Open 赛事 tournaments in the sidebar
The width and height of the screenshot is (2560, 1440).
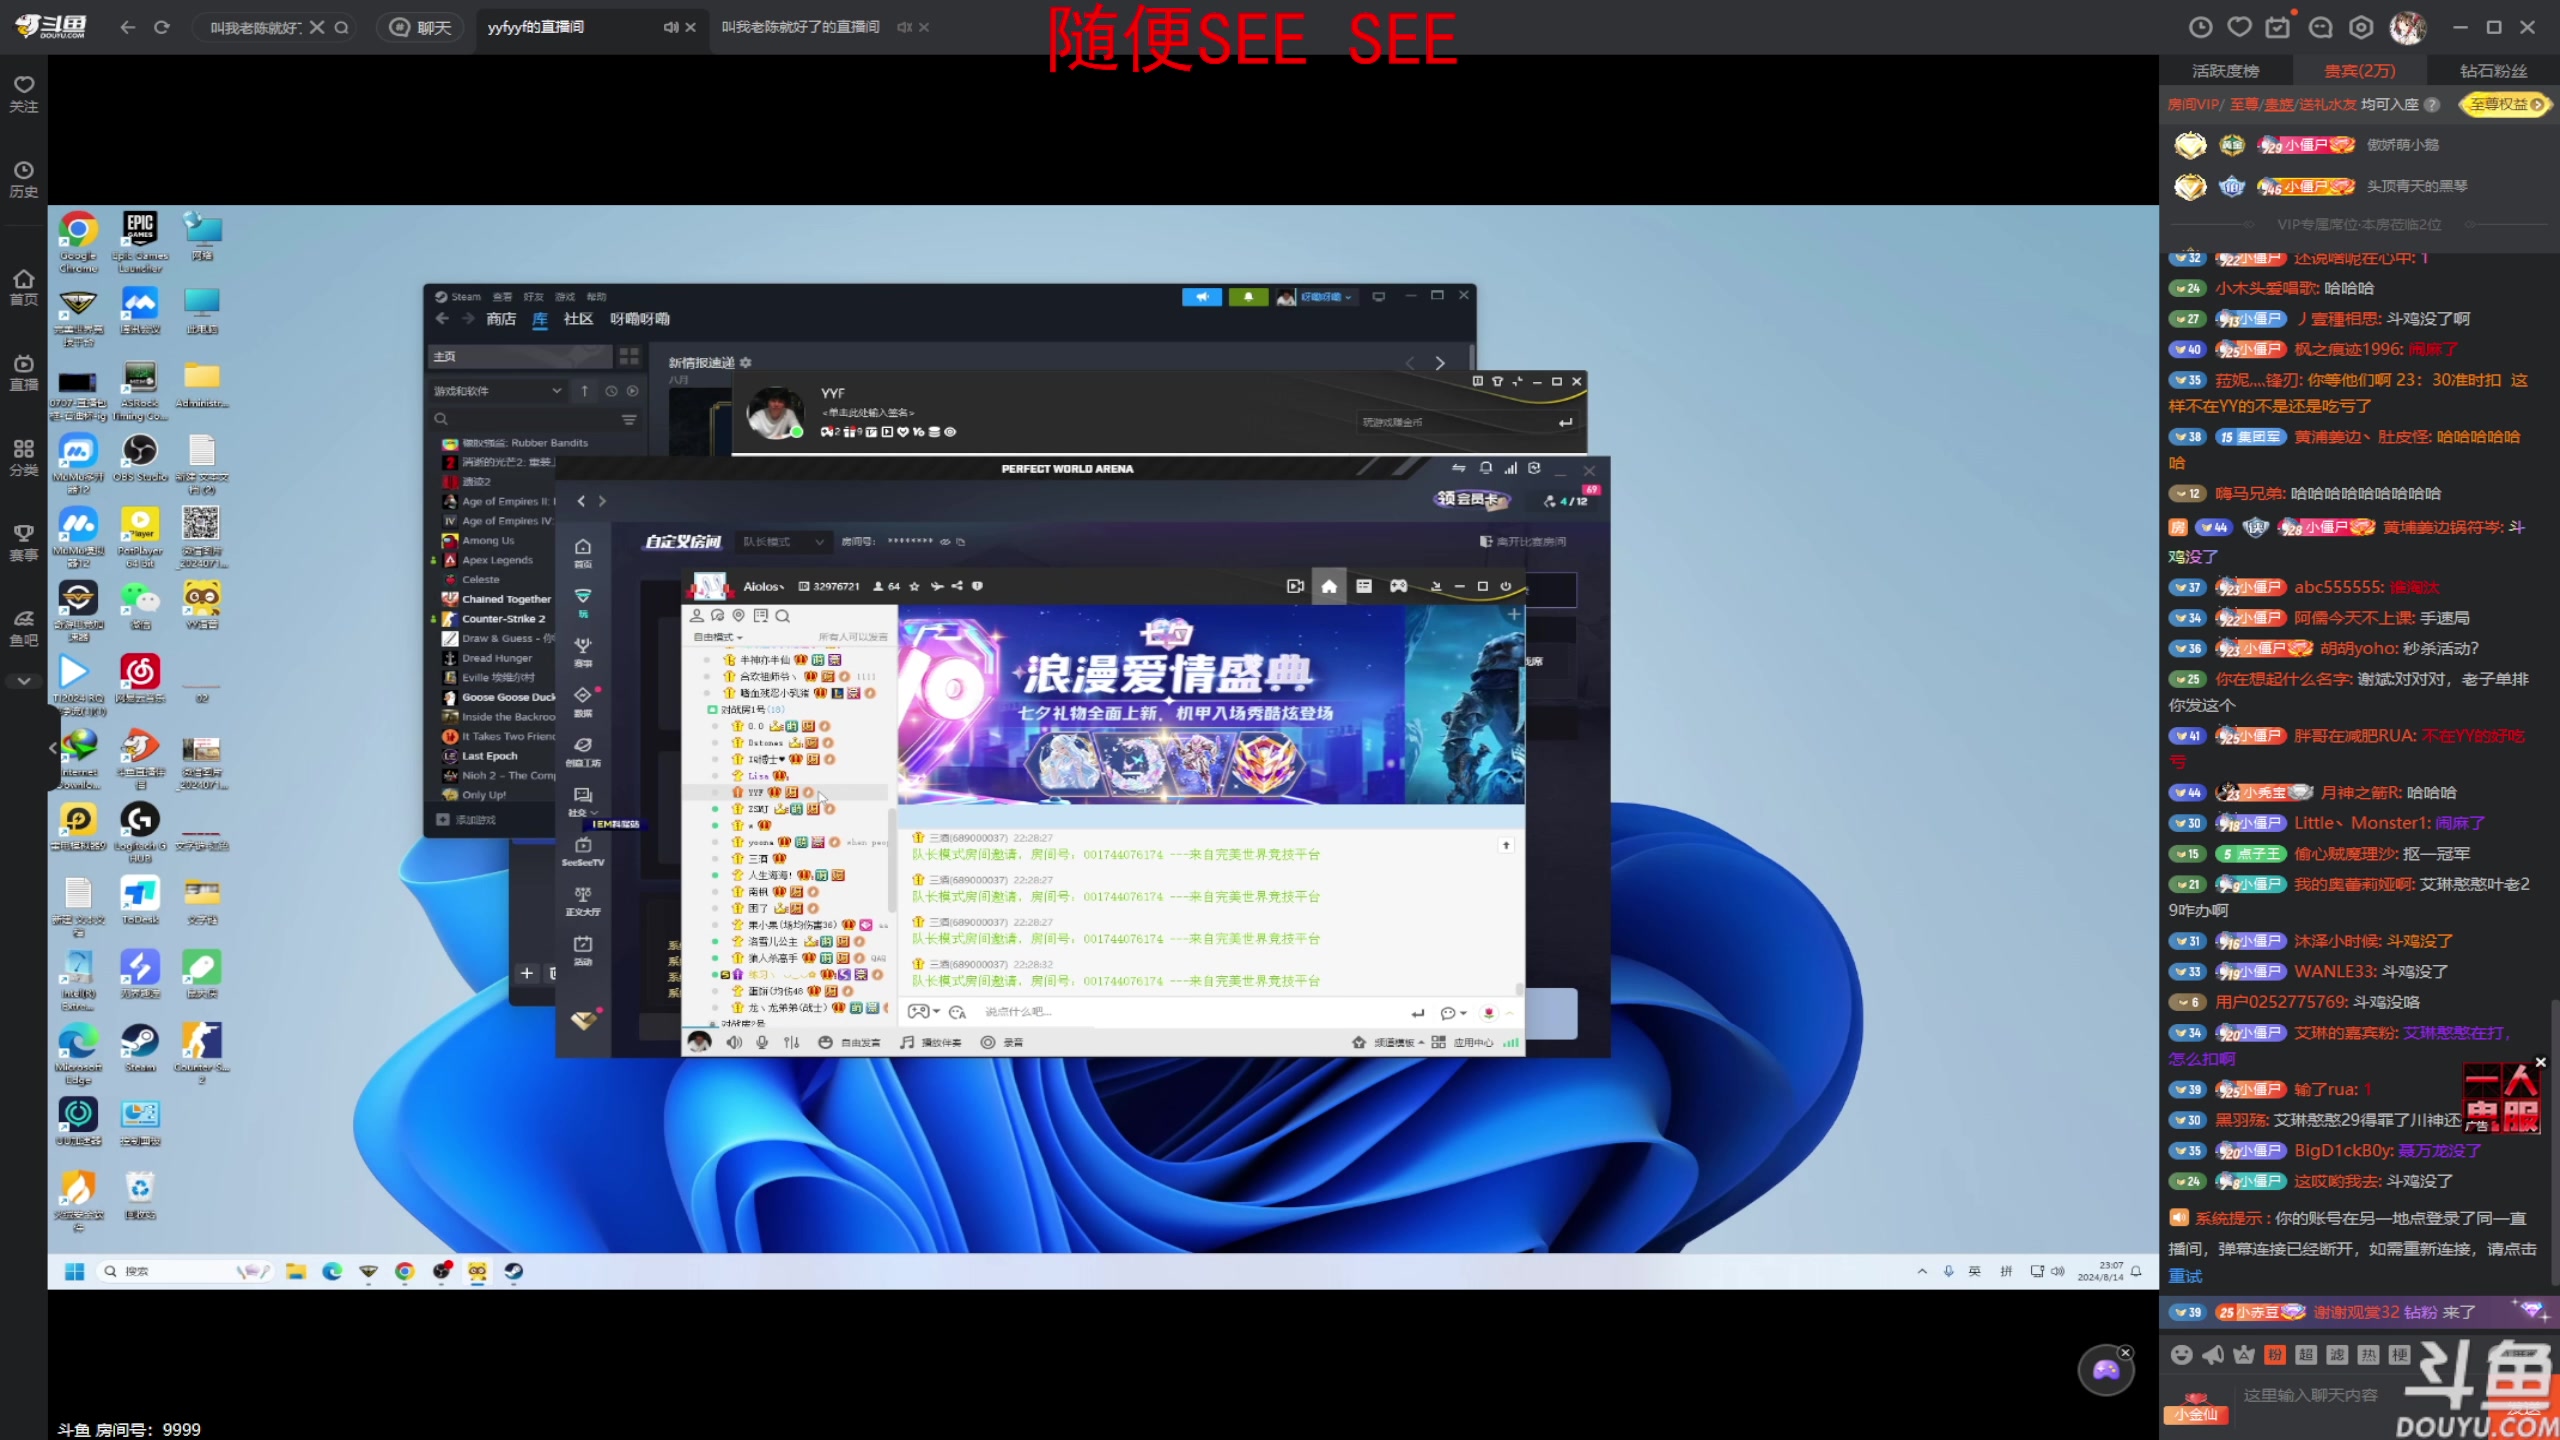point(24,543)
